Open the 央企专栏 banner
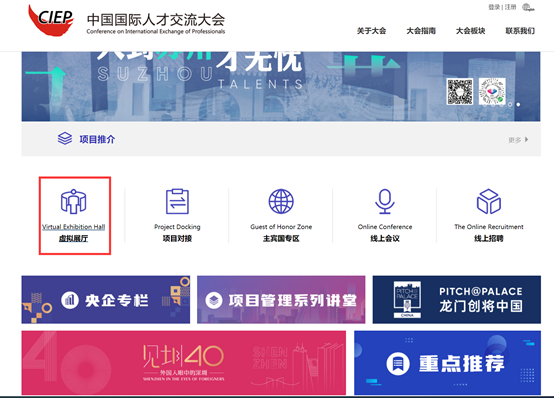Screen dimensions: 554x398 tap(106, 300)
